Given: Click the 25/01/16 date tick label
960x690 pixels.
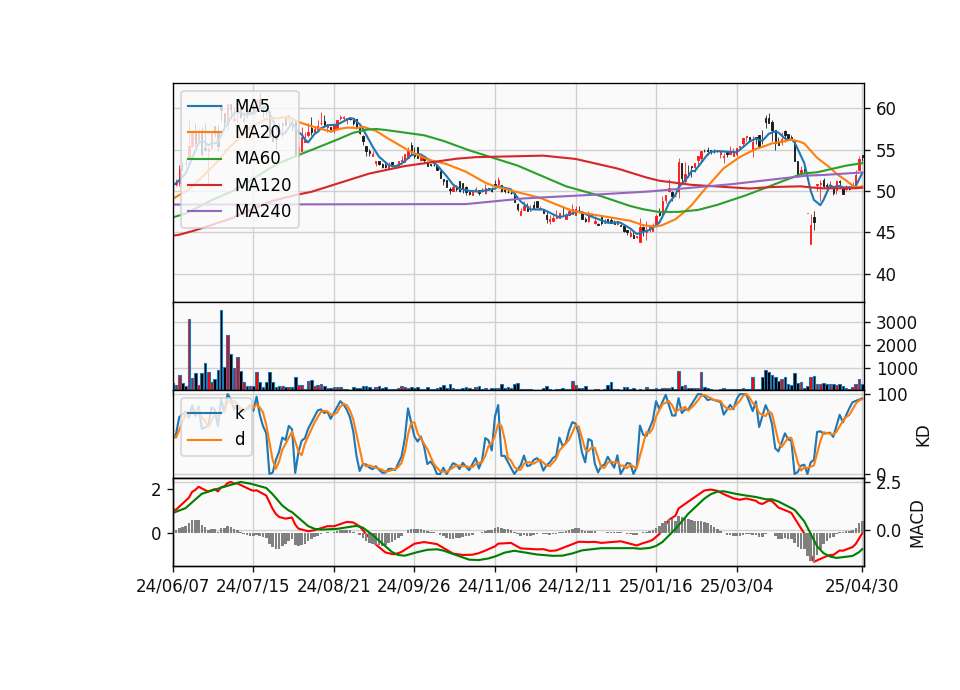Looking at the screenshot, I should click(x=656, y=586).
